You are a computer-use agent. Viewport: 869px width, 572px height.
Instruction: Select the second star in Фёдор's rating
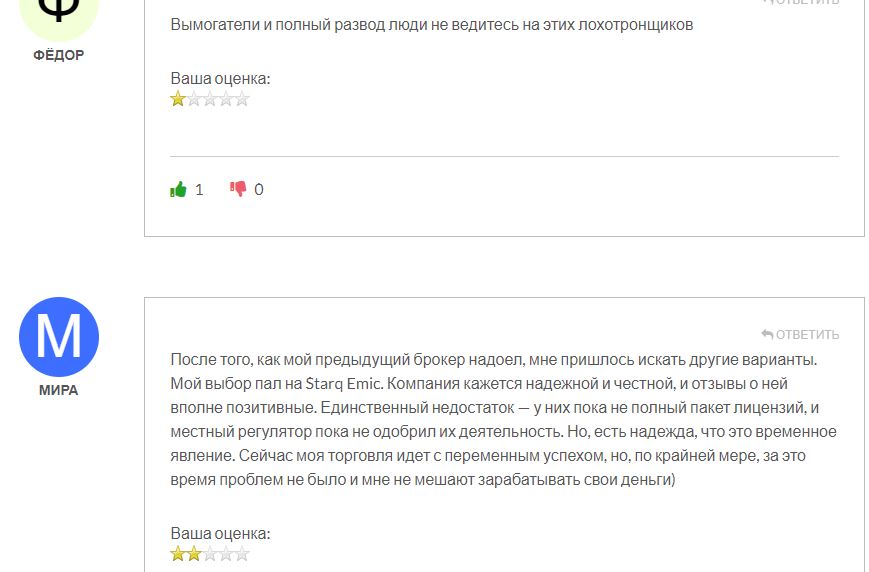194,99
